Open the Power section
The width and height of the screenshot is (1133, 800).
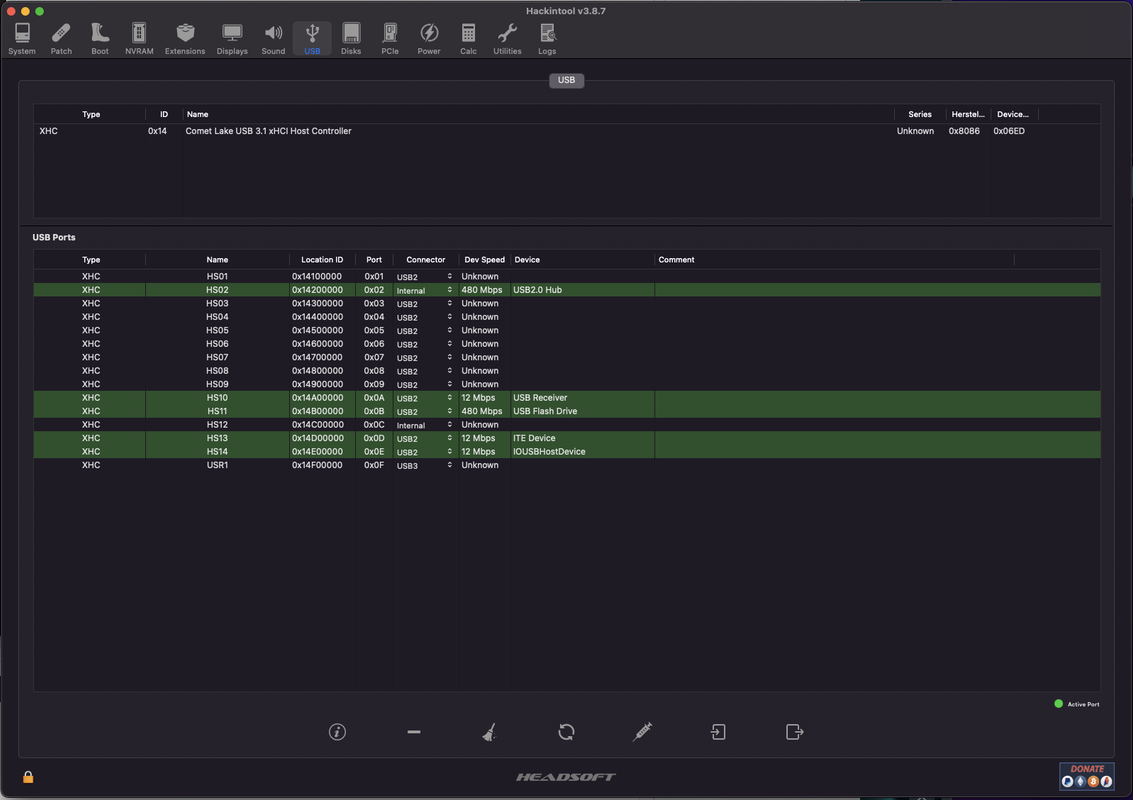click(429, 38)
